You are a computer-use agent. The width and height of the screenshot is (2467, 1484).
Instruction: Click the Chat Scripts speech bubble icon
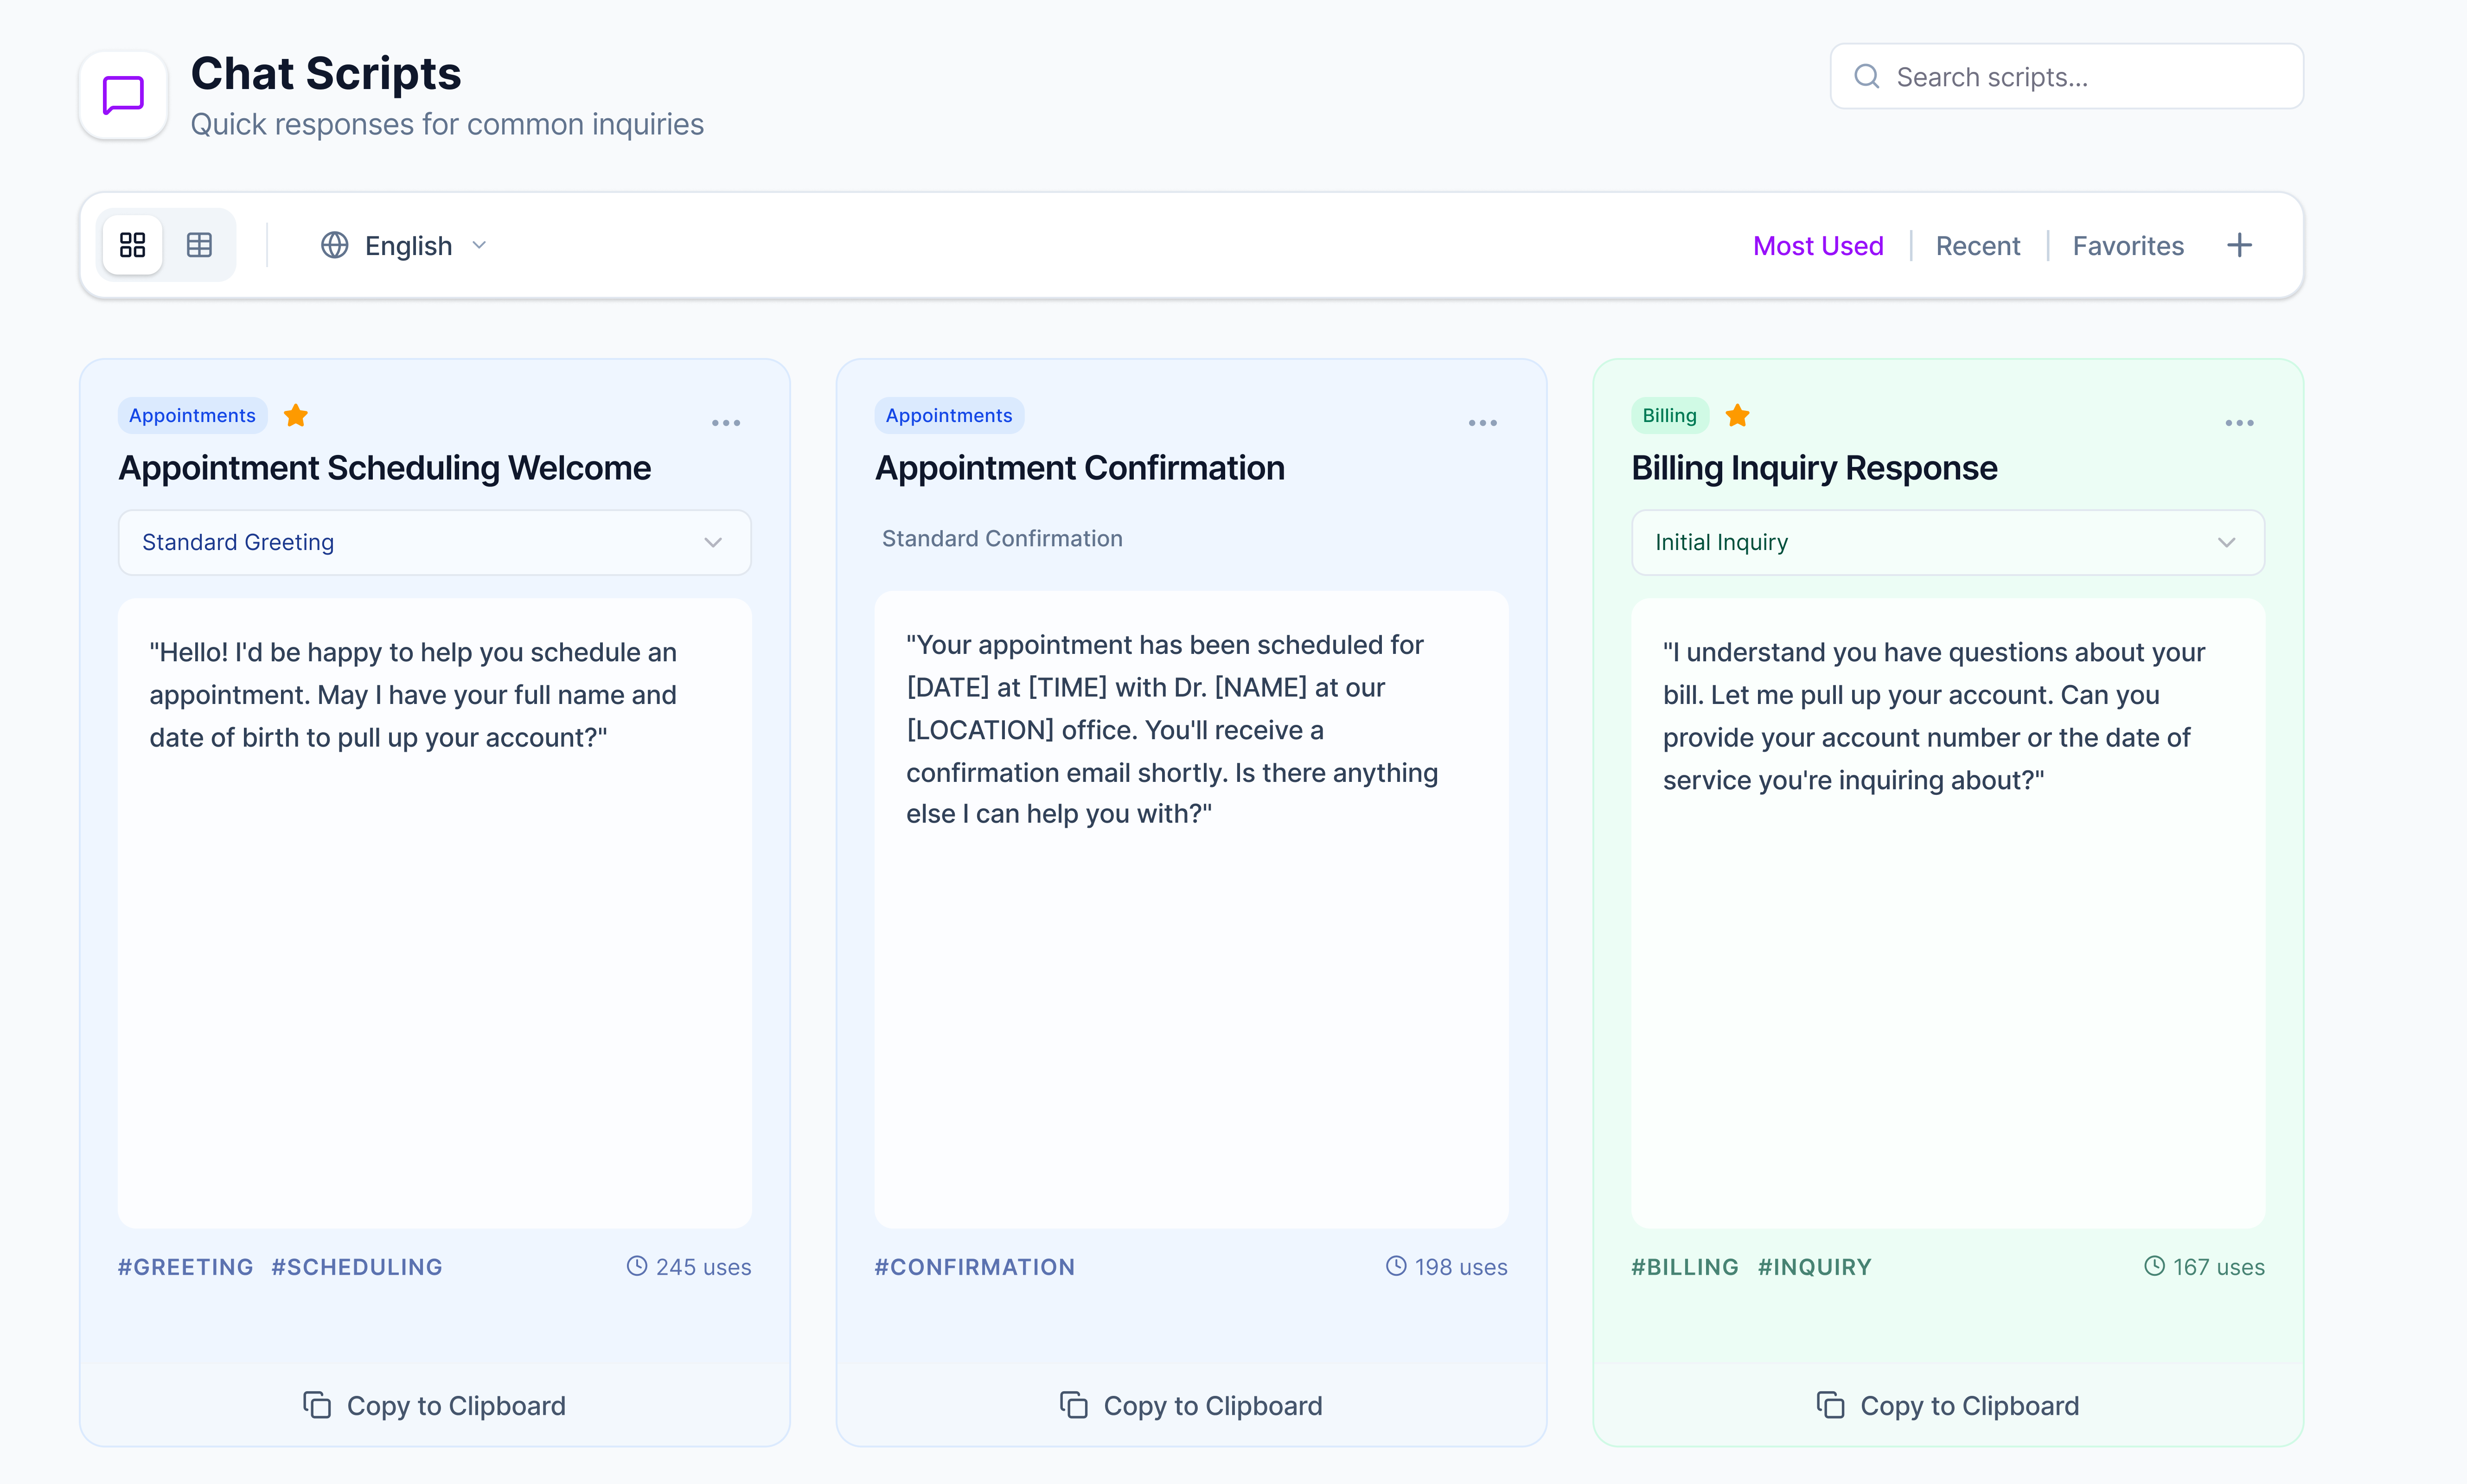coord(123,96)
